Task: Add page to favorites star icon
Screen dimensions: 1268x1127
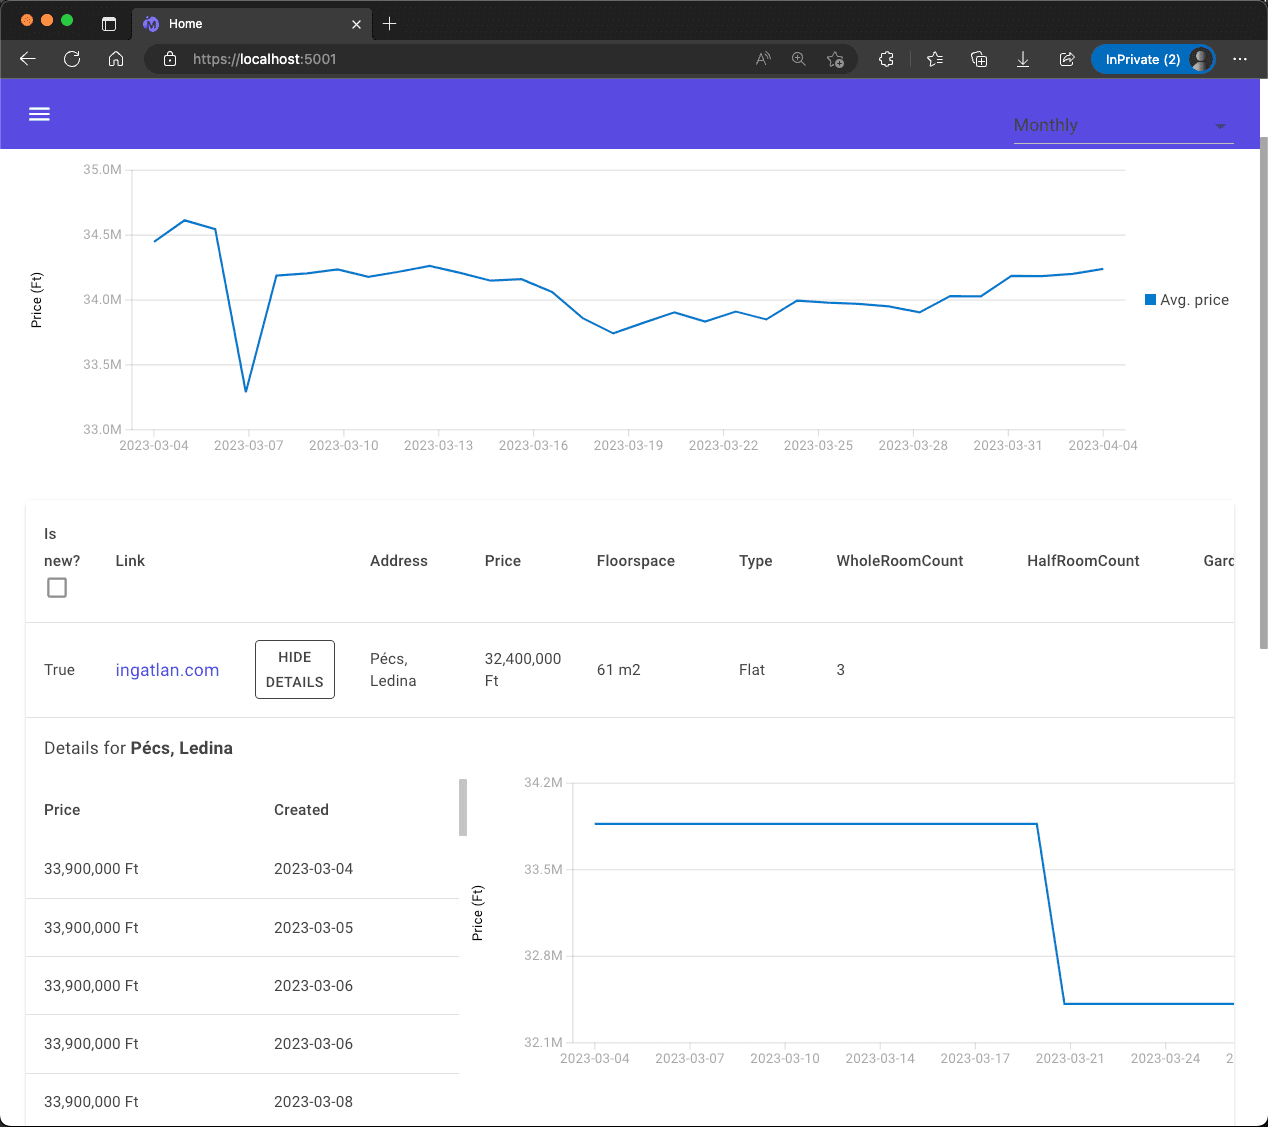Action: click(835, 59)
